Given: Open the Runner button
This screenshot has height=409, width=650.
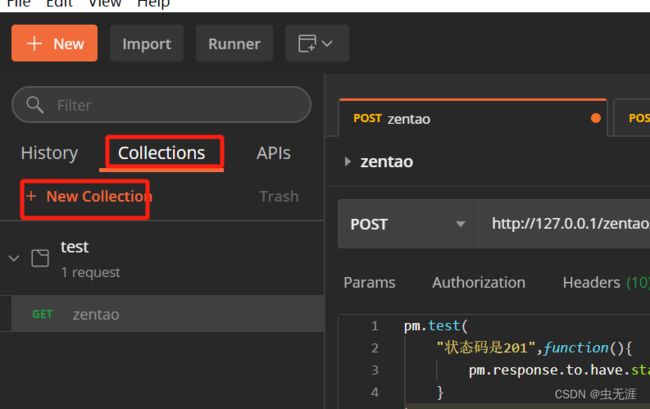Looking at the screenshot, I should pyautogui.click(x=234, y=44).
